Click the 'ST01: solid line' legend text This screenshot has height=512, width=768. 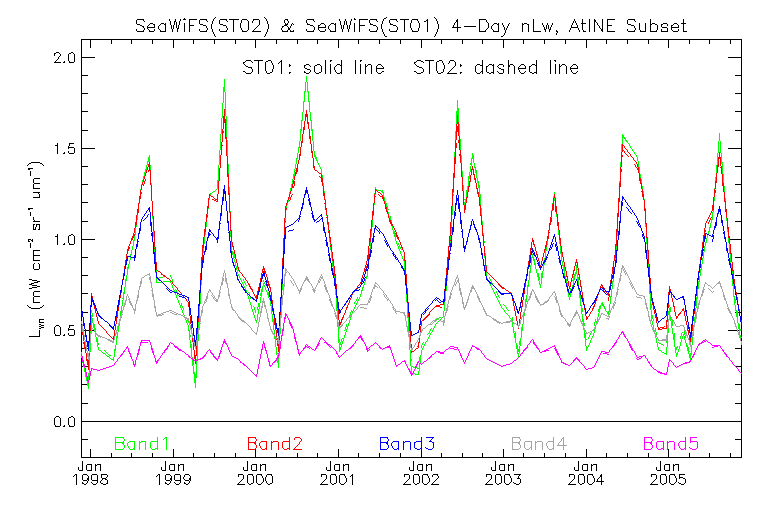point(313,68)
